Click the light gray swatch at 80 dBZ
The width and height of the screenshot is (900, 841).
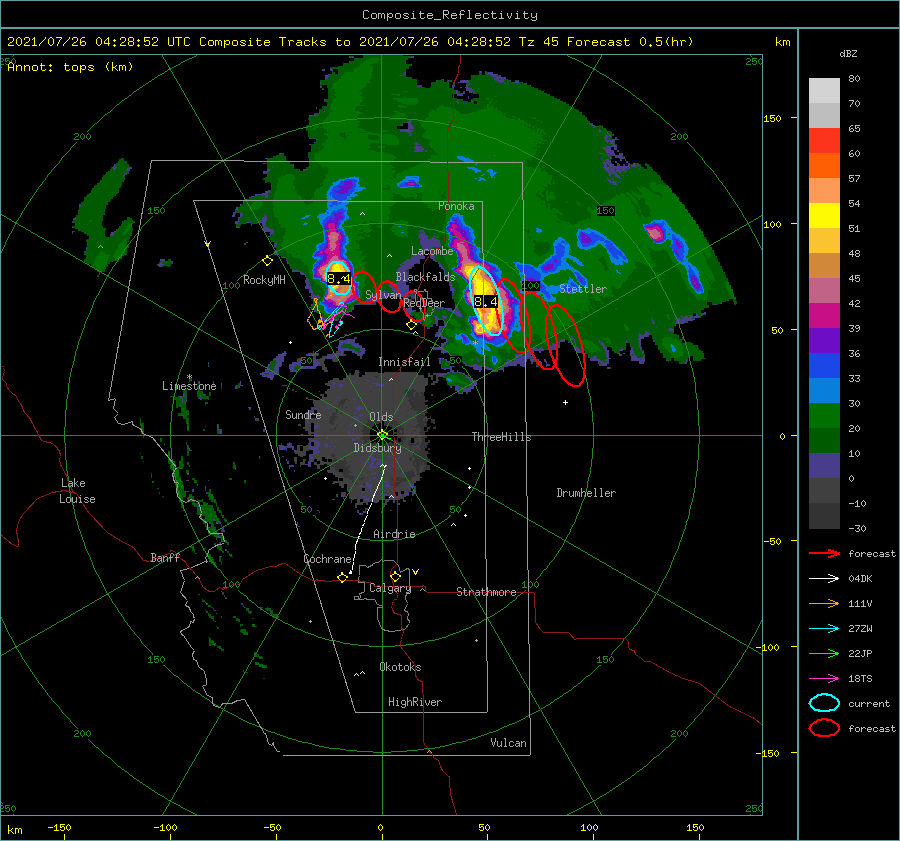(x=824, y=91)
